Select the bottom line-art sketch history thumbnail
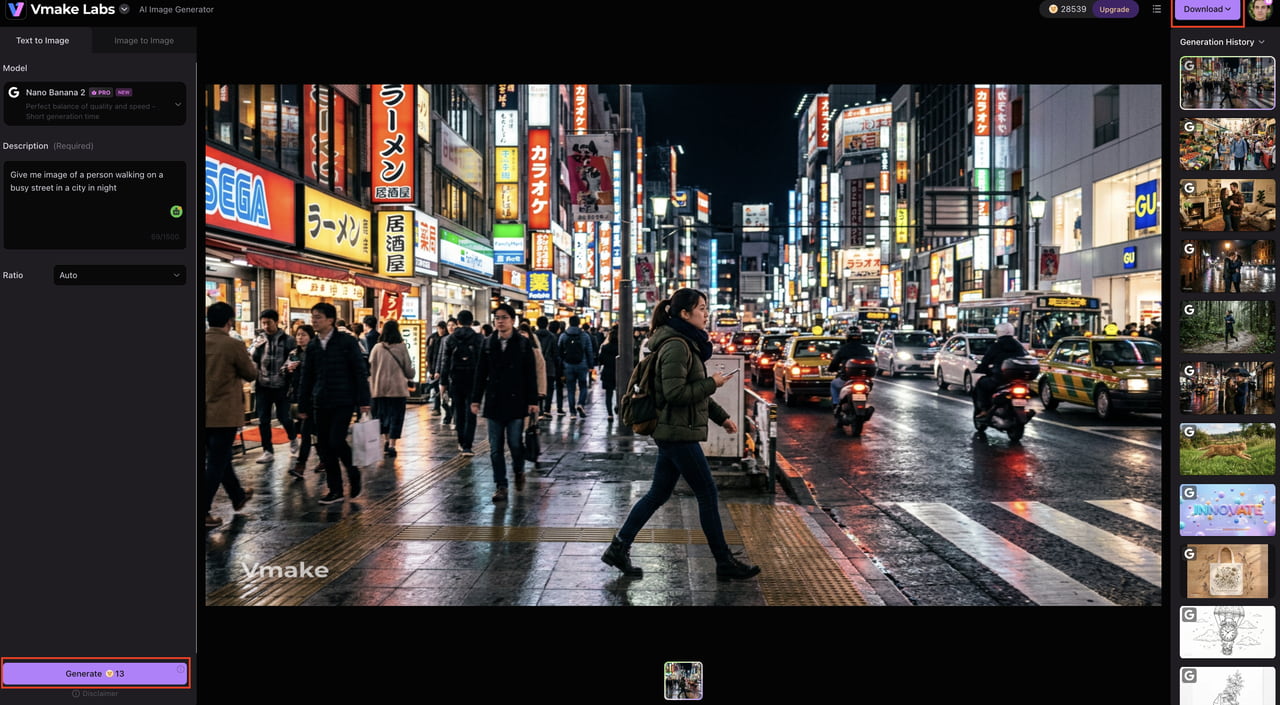Viewport: 1280px width, 705px height. pos(1227,686)
